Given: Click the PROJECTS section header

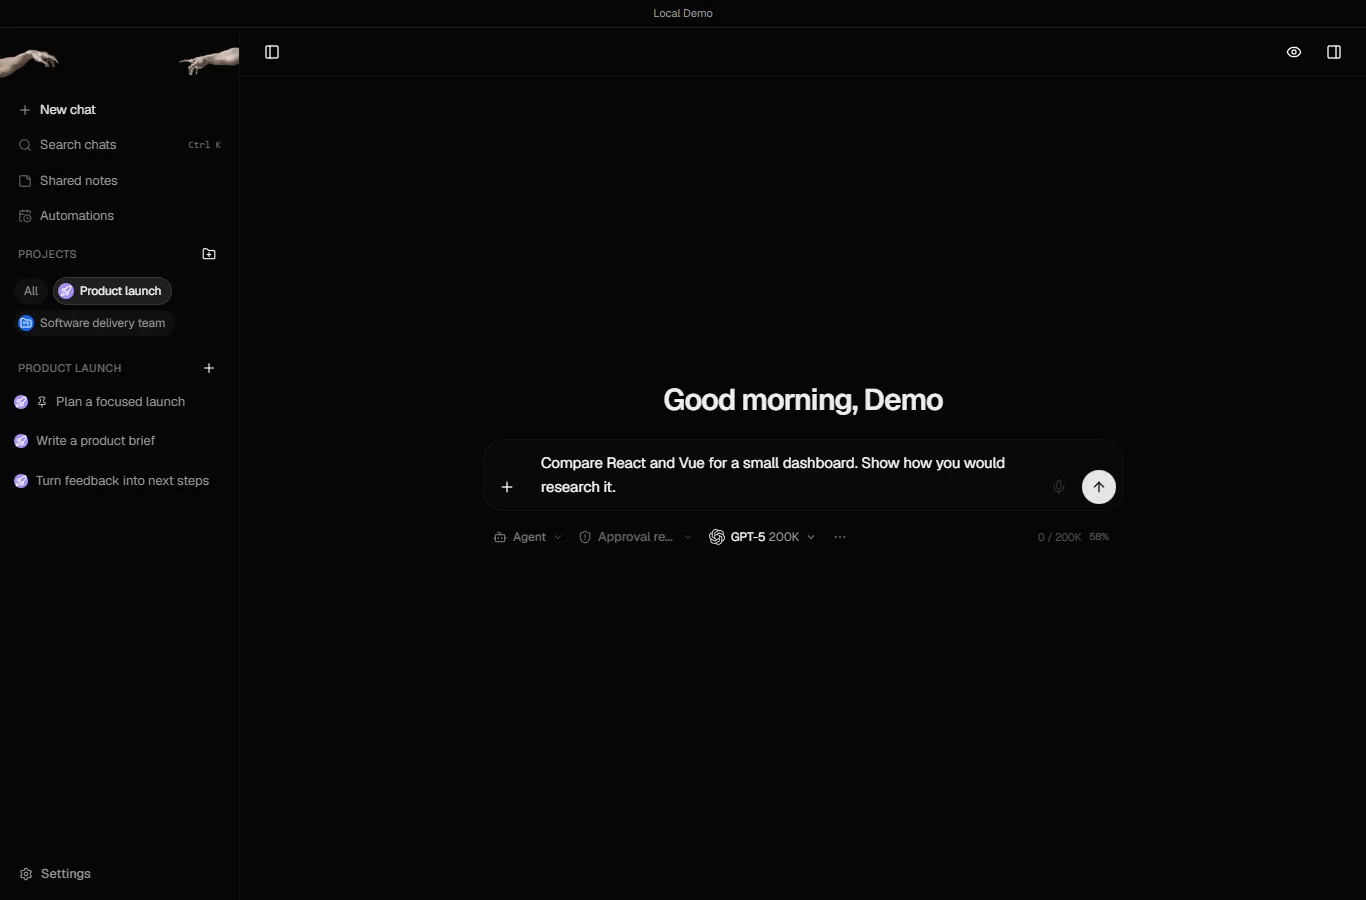Looking at the screenshot, I should (47, 254).
